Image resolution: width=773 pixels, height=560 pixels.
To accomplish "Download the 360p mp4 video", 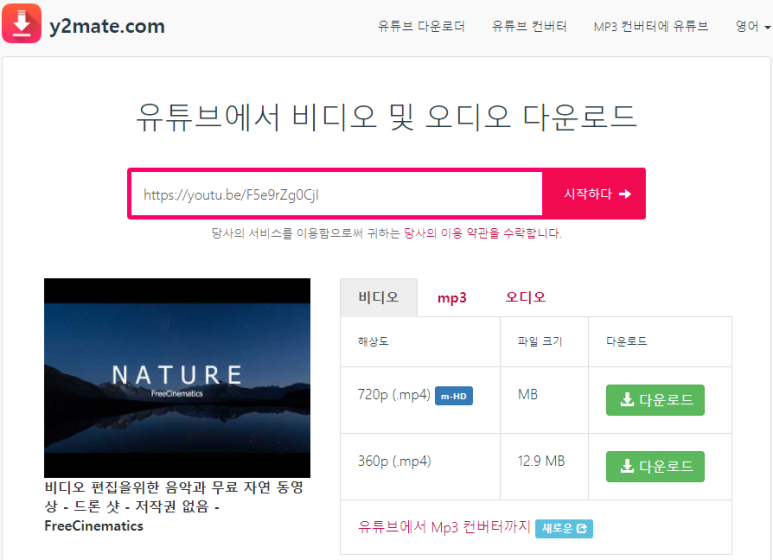I will coord(655,466).
